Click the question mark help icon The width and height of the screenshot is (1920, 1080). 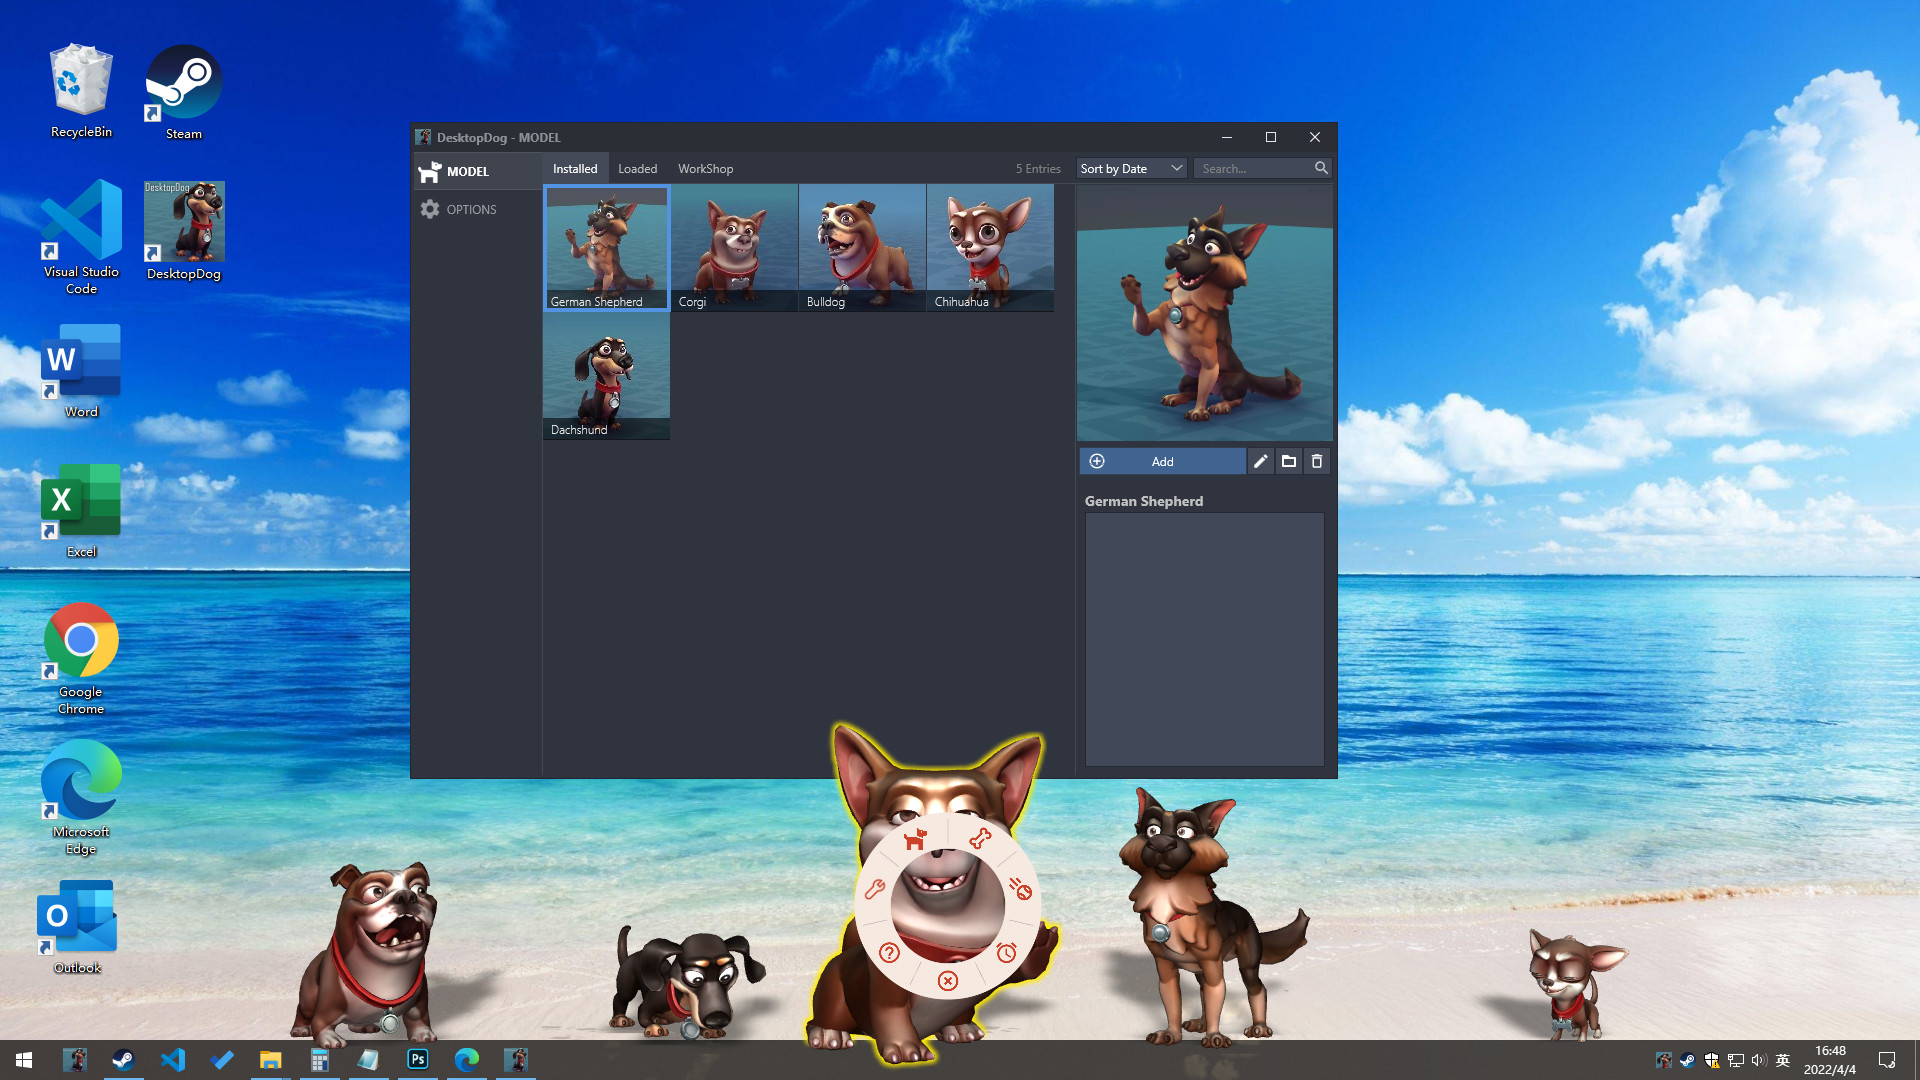(889, 952)
